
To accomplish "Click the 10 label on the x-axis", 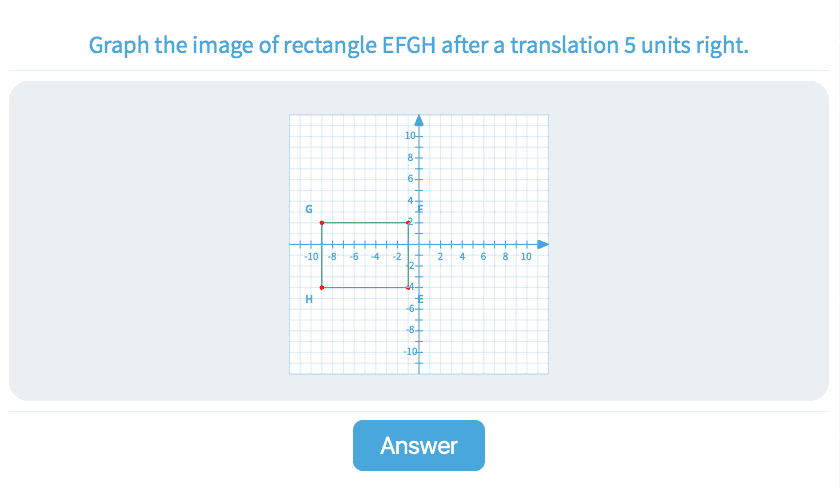I will point(527,257).
